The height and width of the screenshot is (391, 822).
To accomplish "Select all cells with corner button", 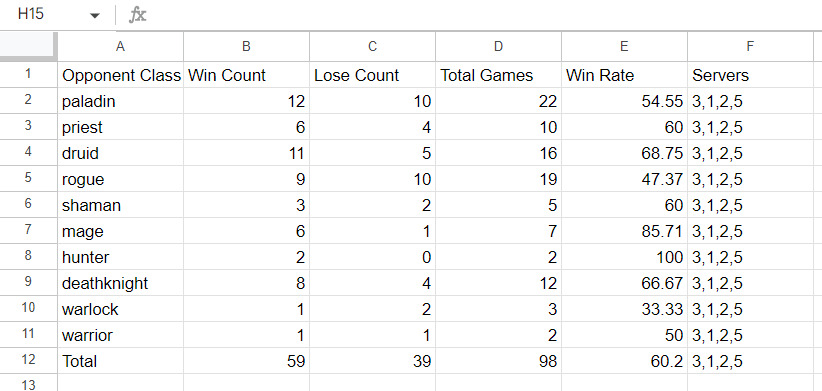I will click(28, 47).
